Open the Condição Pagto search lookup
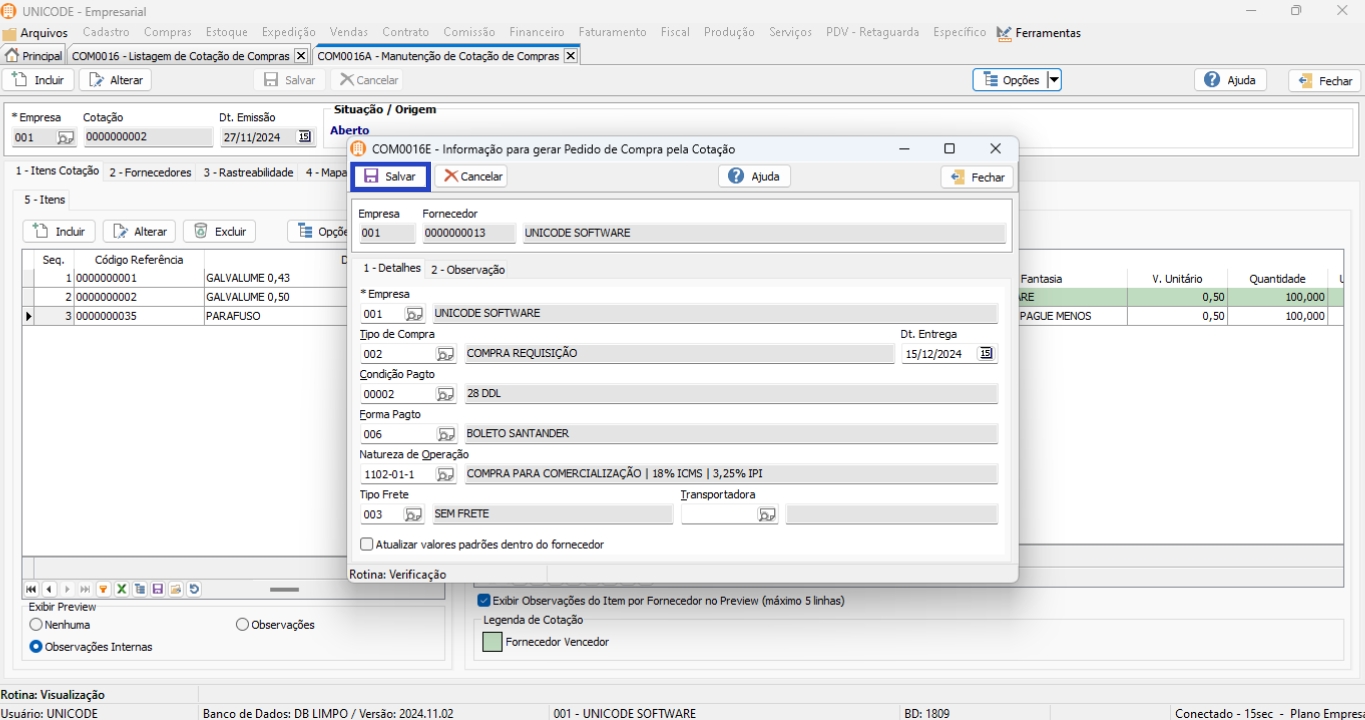Screen dimensions: 1365x720 coord(445,394)
